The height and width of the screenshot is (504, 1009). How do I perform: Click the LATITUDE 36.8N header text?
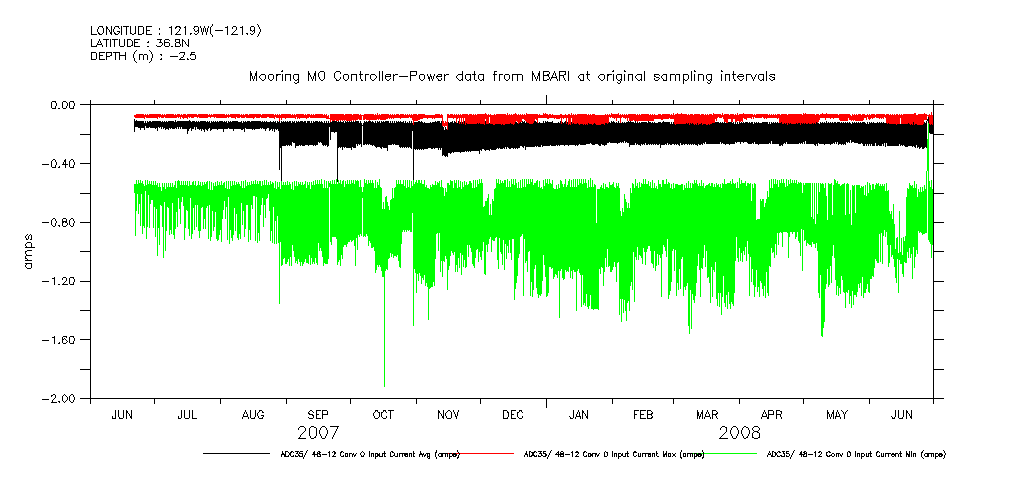tap(140, 42)
